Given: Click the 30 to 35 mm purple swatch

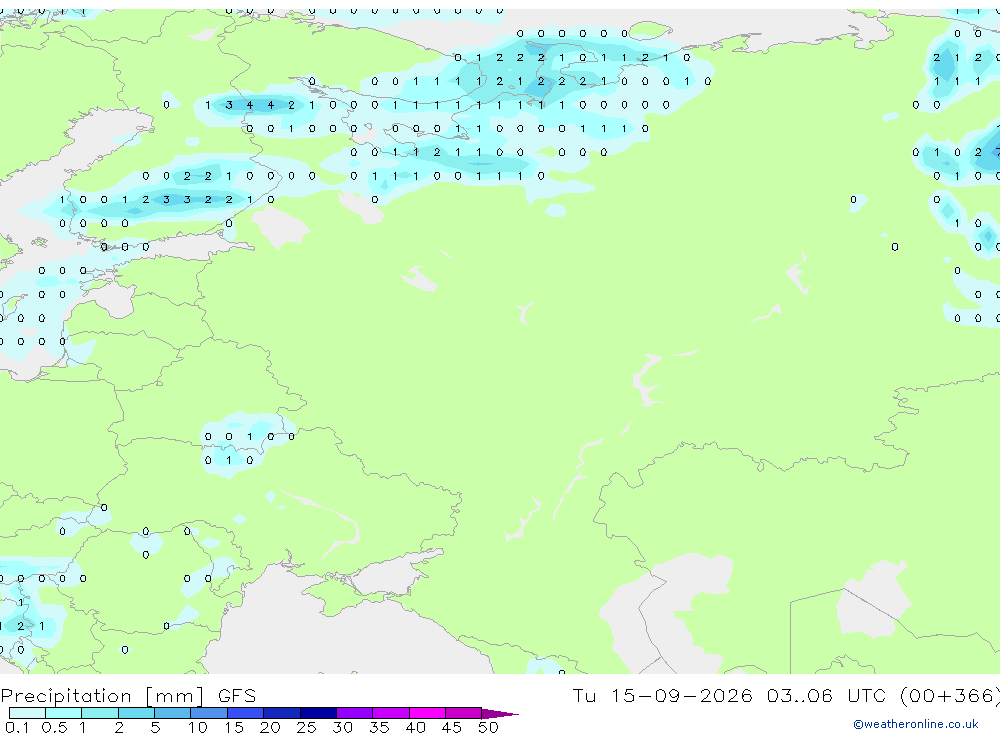Looking at the screenshot, I should [x=355, y=713].
